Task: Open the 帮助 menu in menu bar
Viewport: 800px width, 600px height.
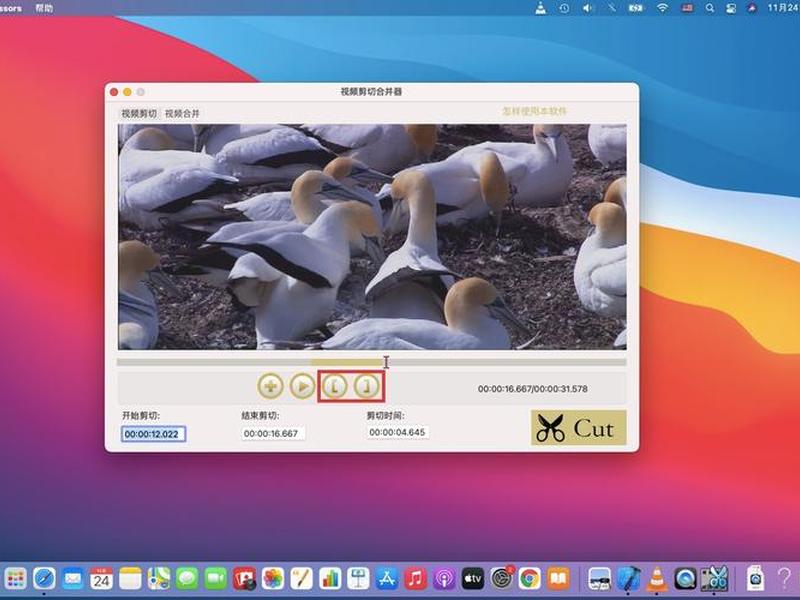Action: [x=44, y=8]
